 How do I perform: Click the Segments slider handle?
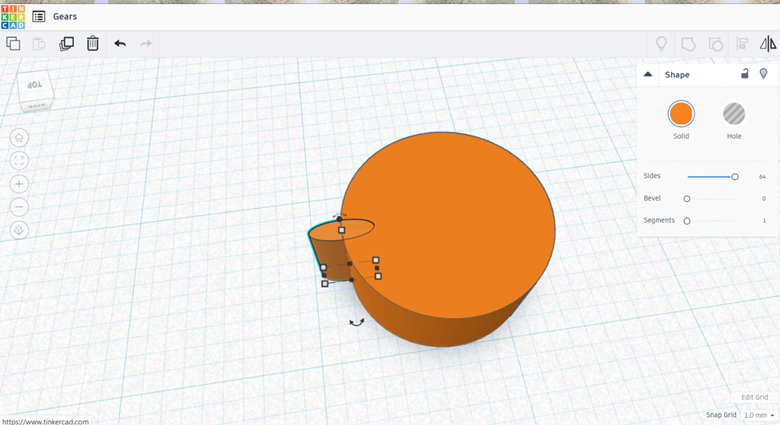coord(687,221)
